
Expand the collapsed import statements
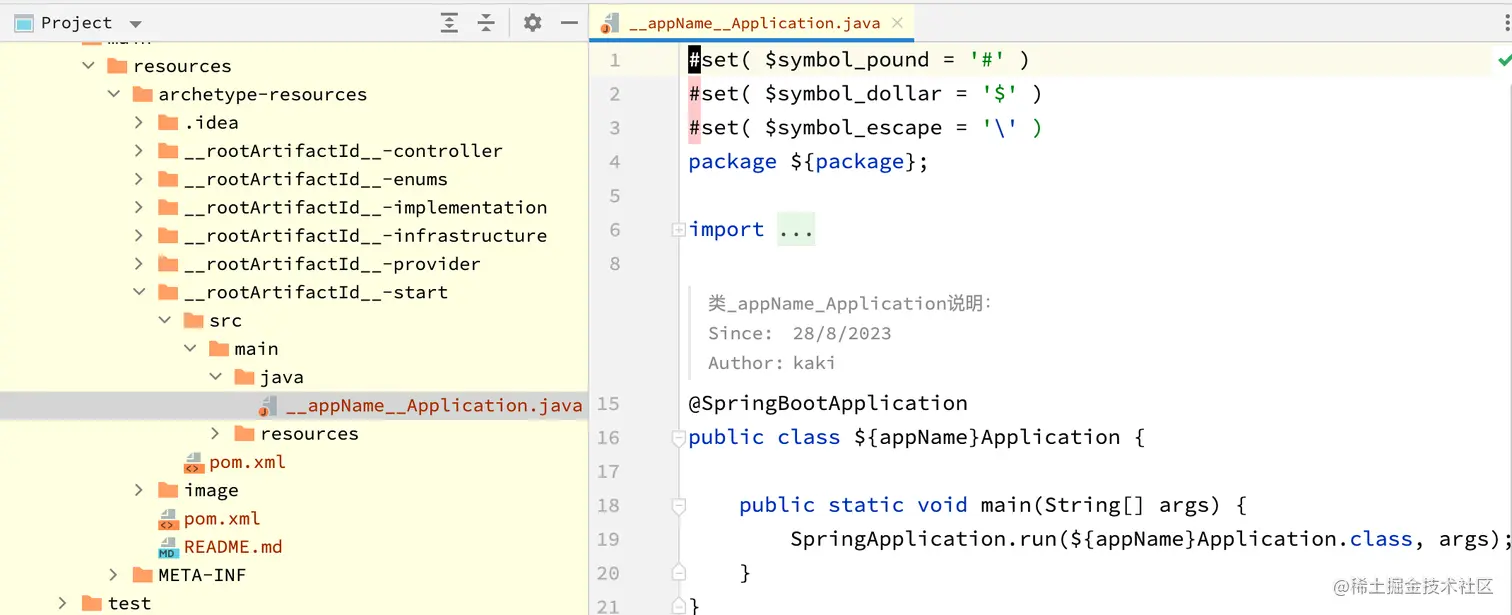click(679, 230)
